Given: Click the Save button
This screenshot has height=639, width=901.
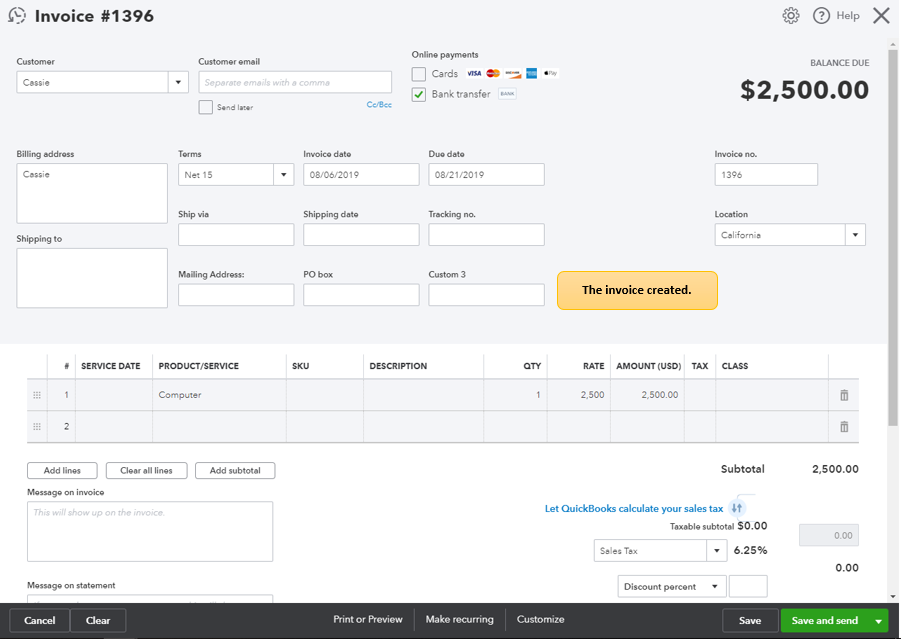Looking at the screenshot, I should pos(750,621).
